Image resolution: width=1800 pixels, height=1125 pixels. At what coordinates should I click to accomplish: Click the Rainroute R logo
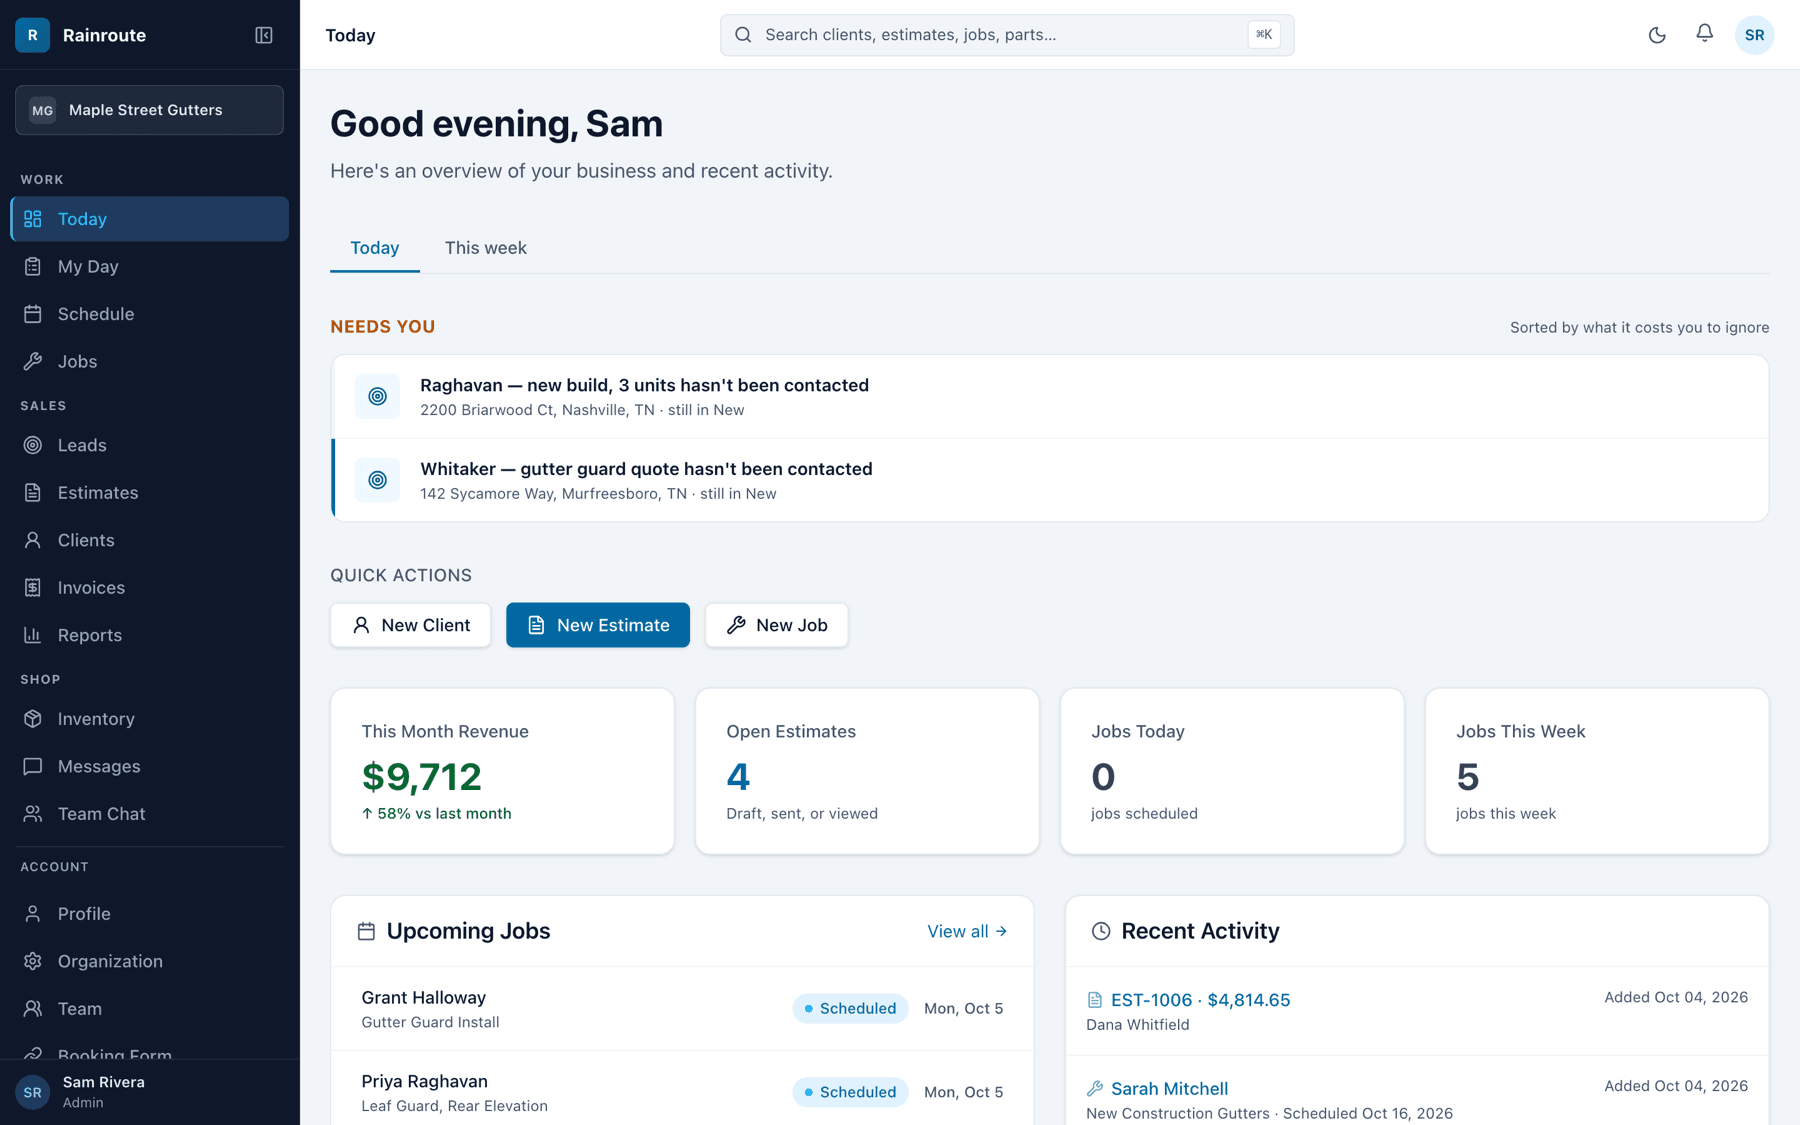tap(33, 35)
